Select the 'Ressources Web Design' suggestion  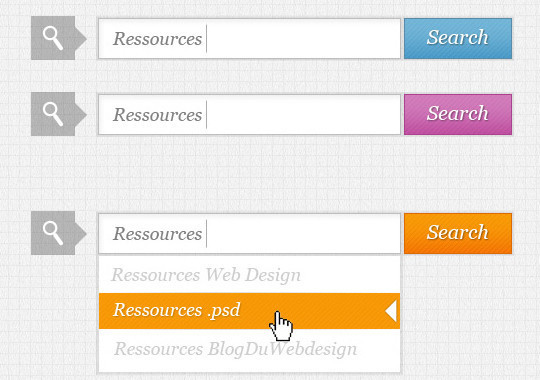click(x=249, y=275)
